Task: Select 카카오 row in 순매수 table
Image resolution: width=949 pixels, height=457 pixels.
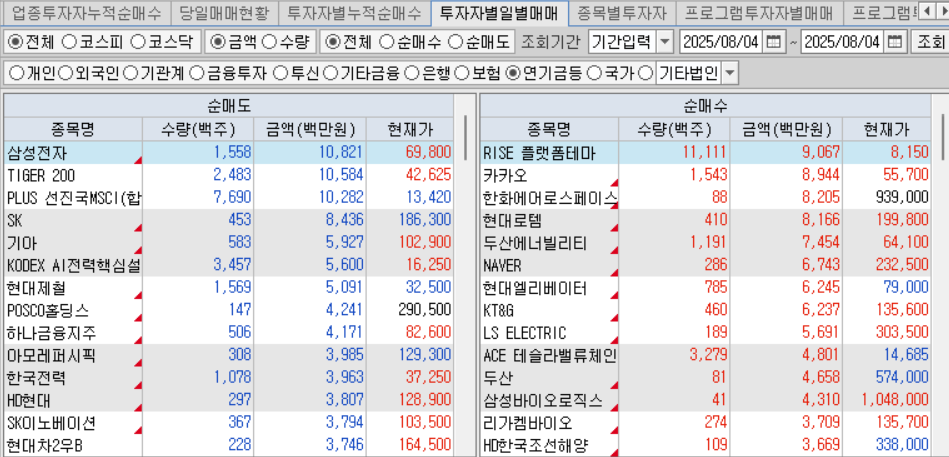Action: [x=706, y=176]
